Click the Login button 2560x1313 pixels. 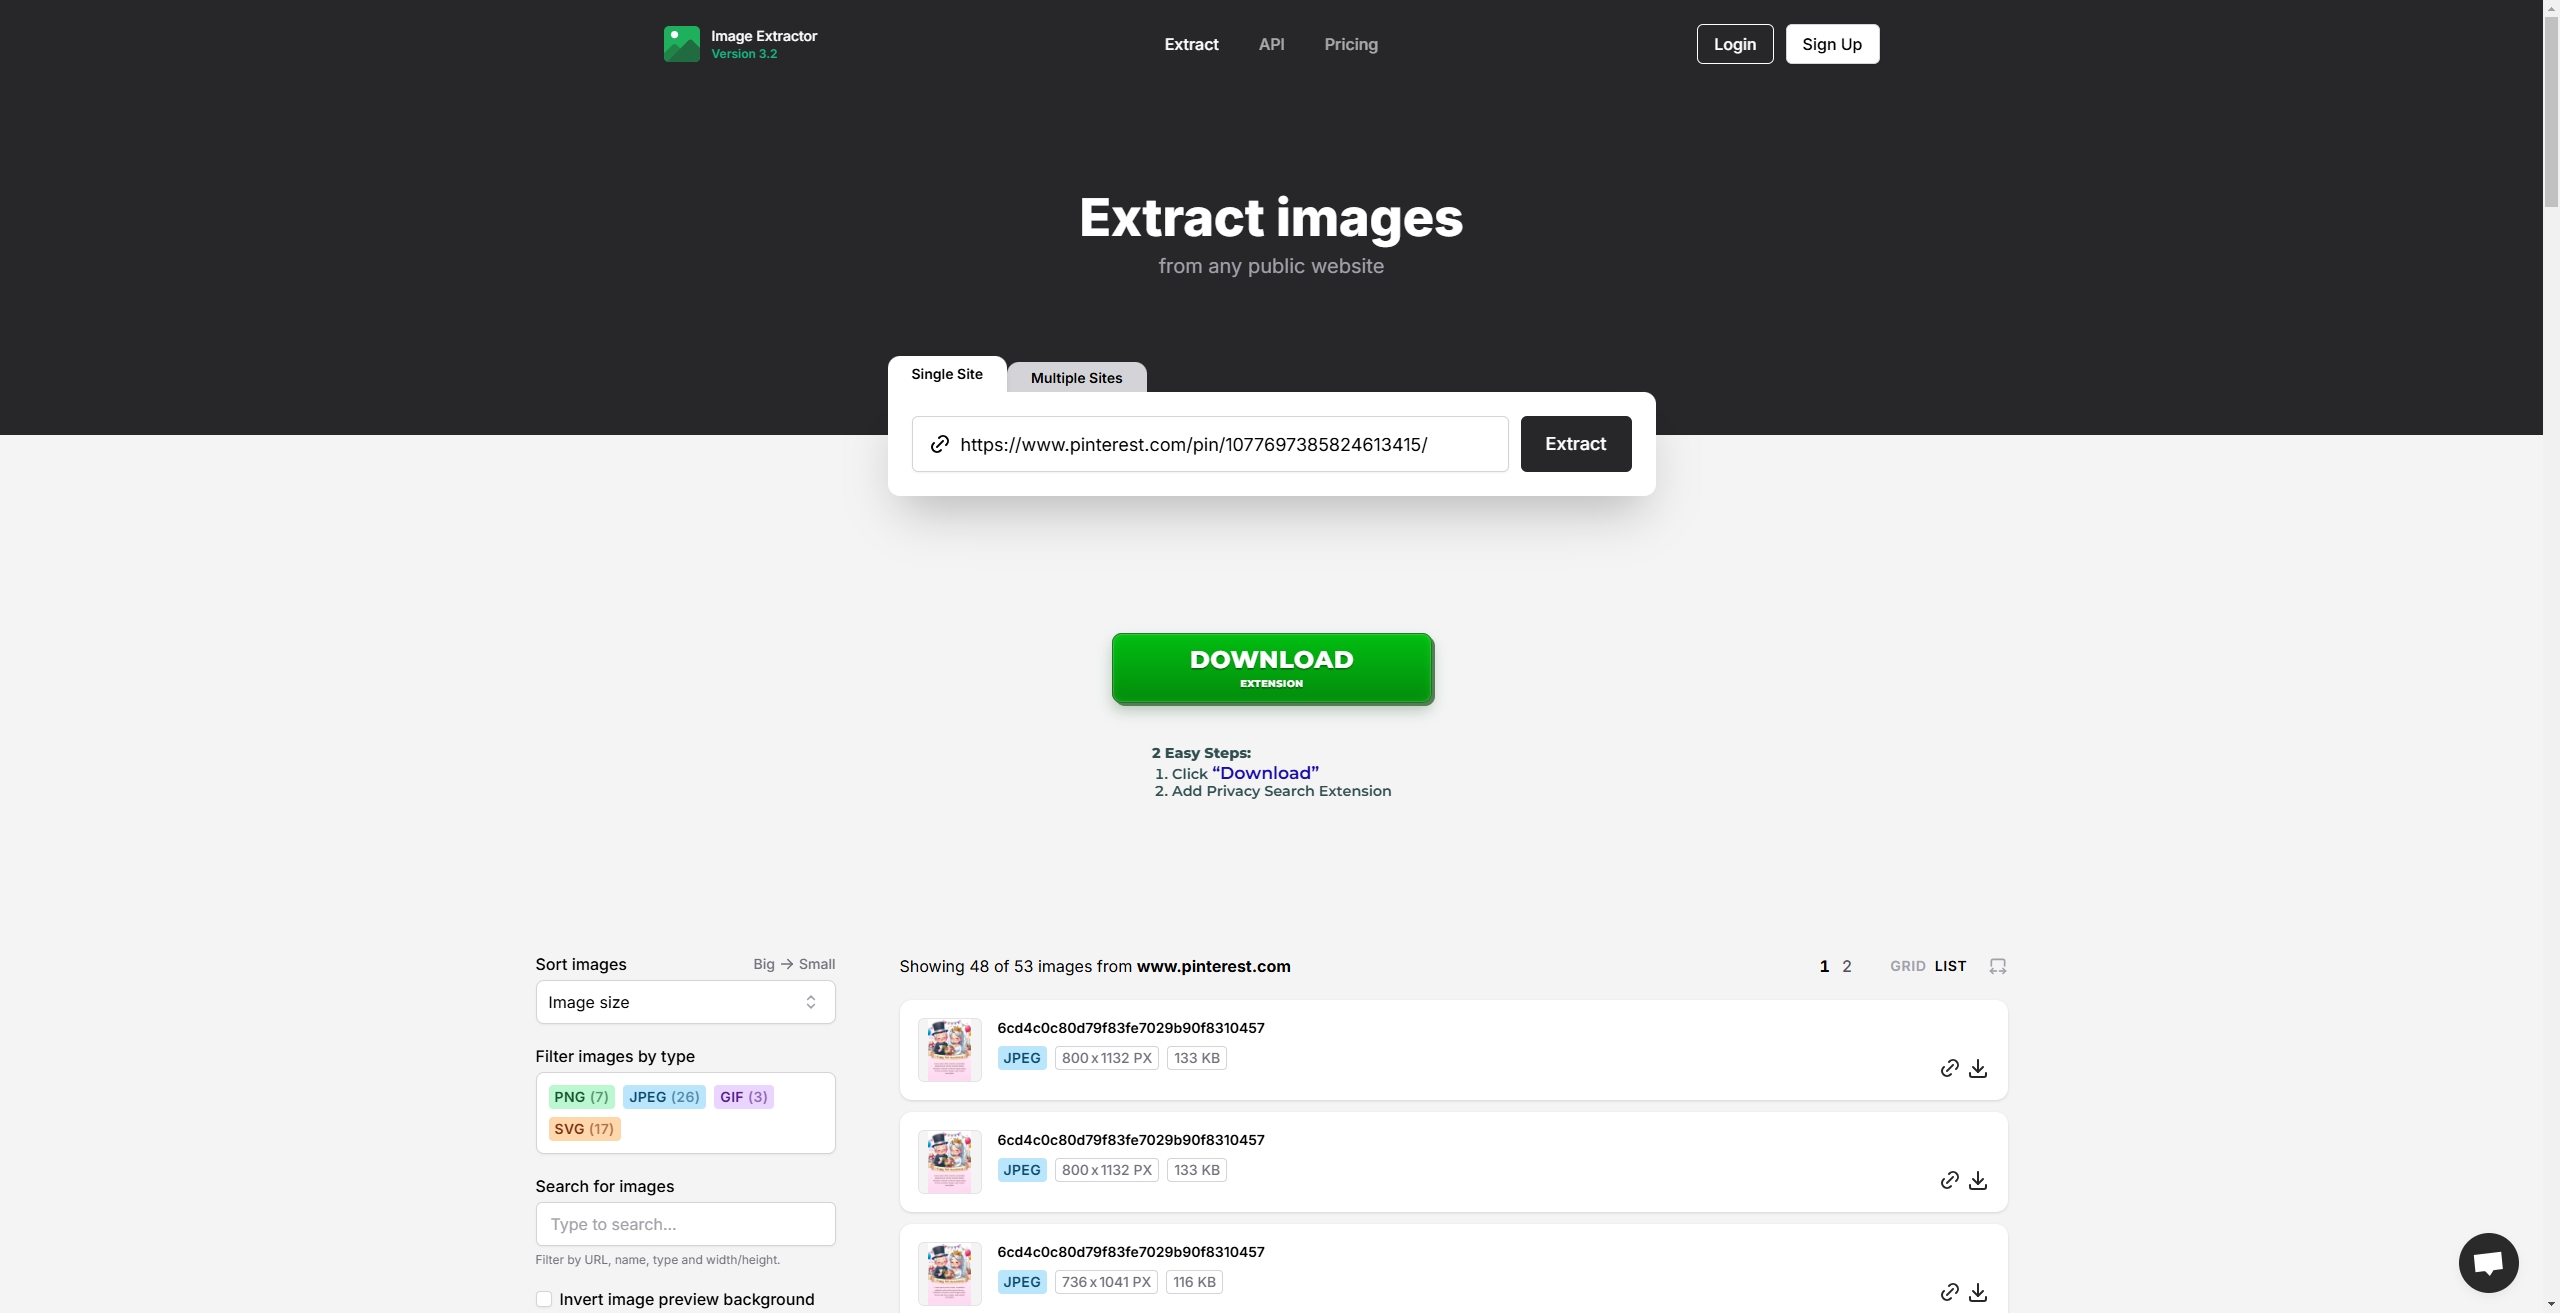(x=1734, y=44)
